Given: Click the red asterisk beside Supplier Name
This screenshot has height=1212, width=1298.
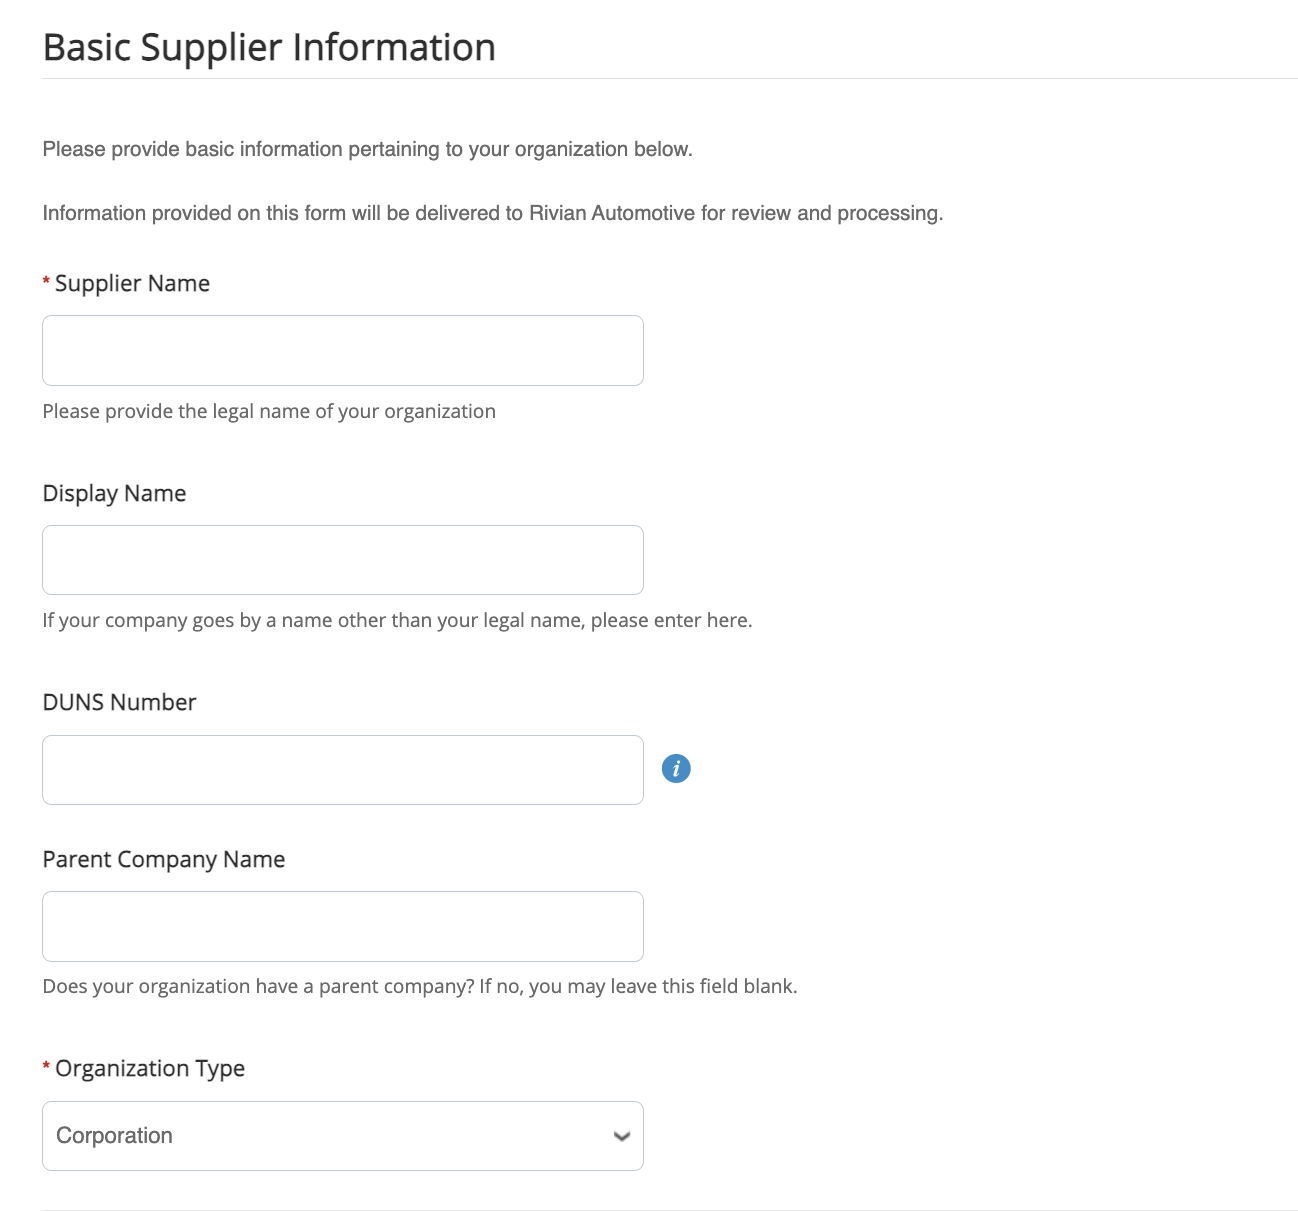Looking at the screenshot, I should click(47, 283).
